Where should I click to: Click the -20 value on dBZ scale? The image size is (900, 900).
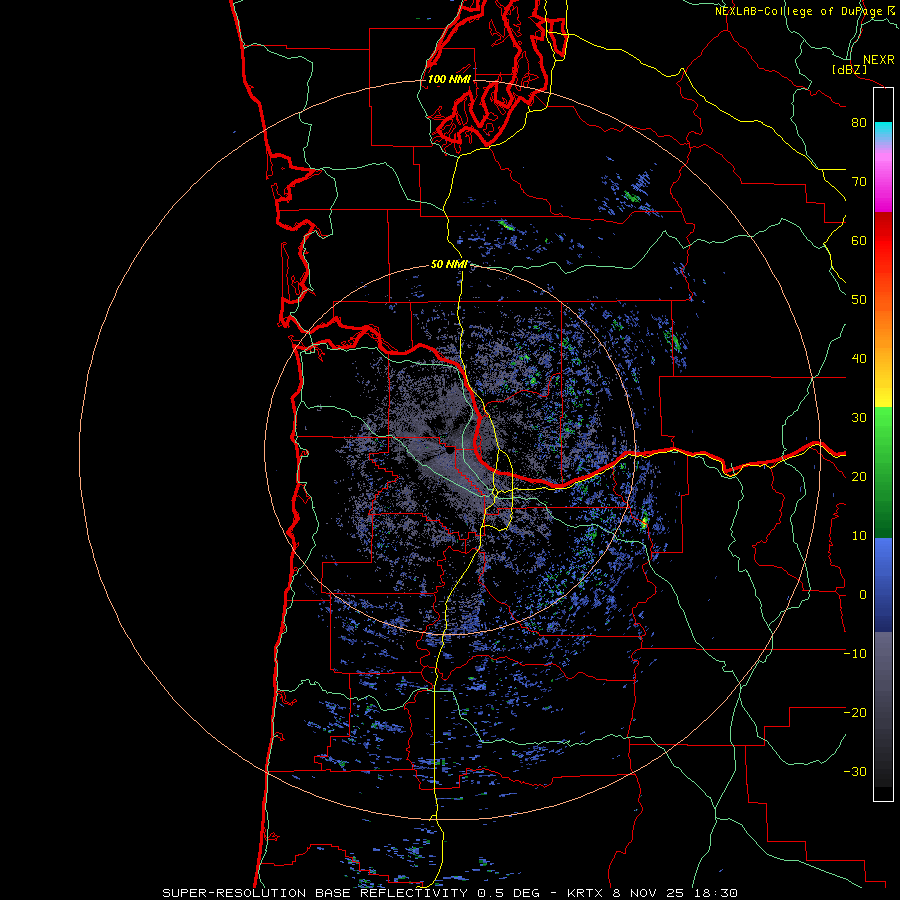coord(855,713)
